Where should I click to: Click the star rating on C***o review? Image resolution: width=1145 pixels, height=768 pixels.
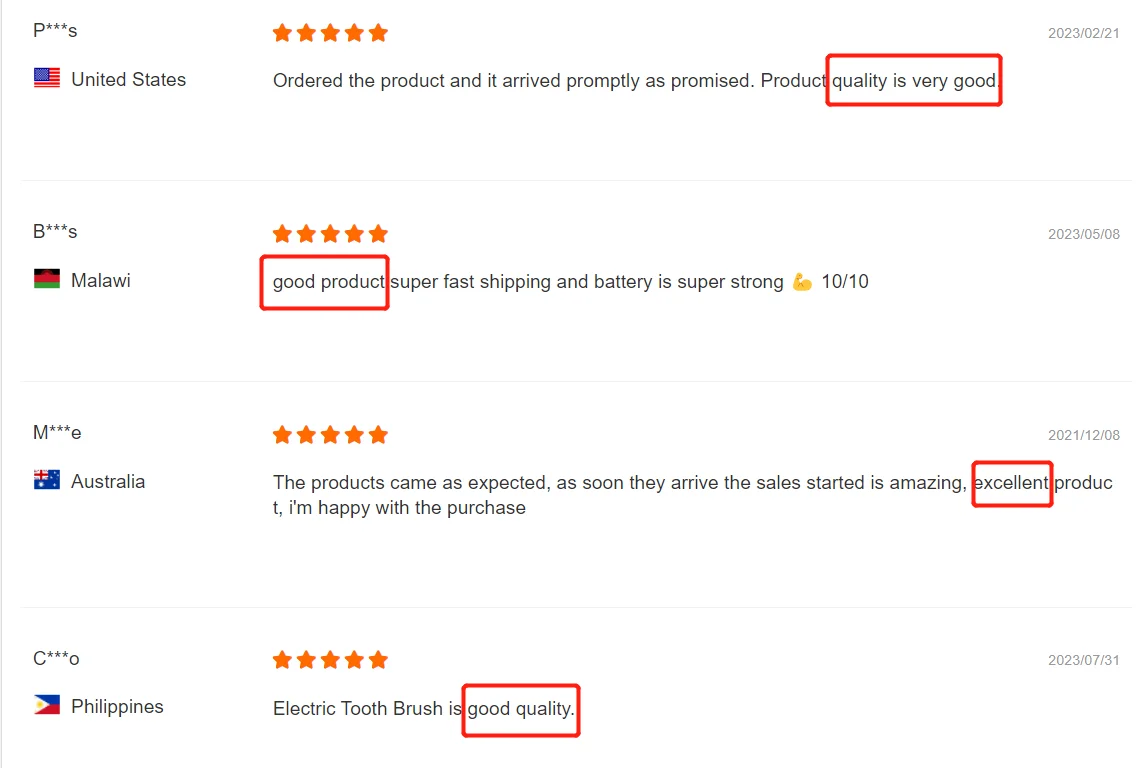point(330,660)
